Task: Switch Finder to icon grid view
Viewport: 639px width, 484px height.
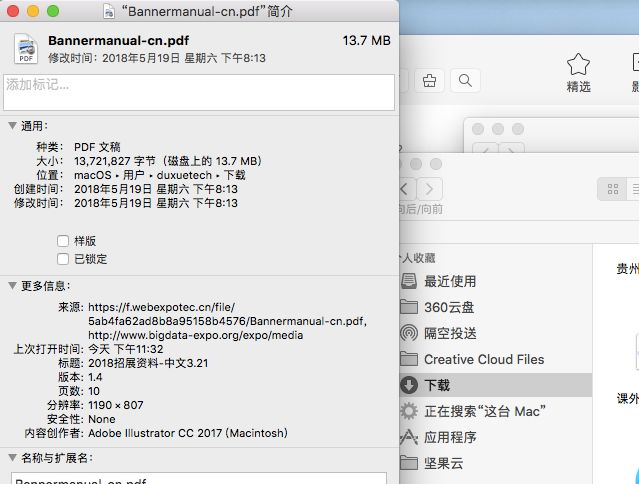Action: pos(613,189)
